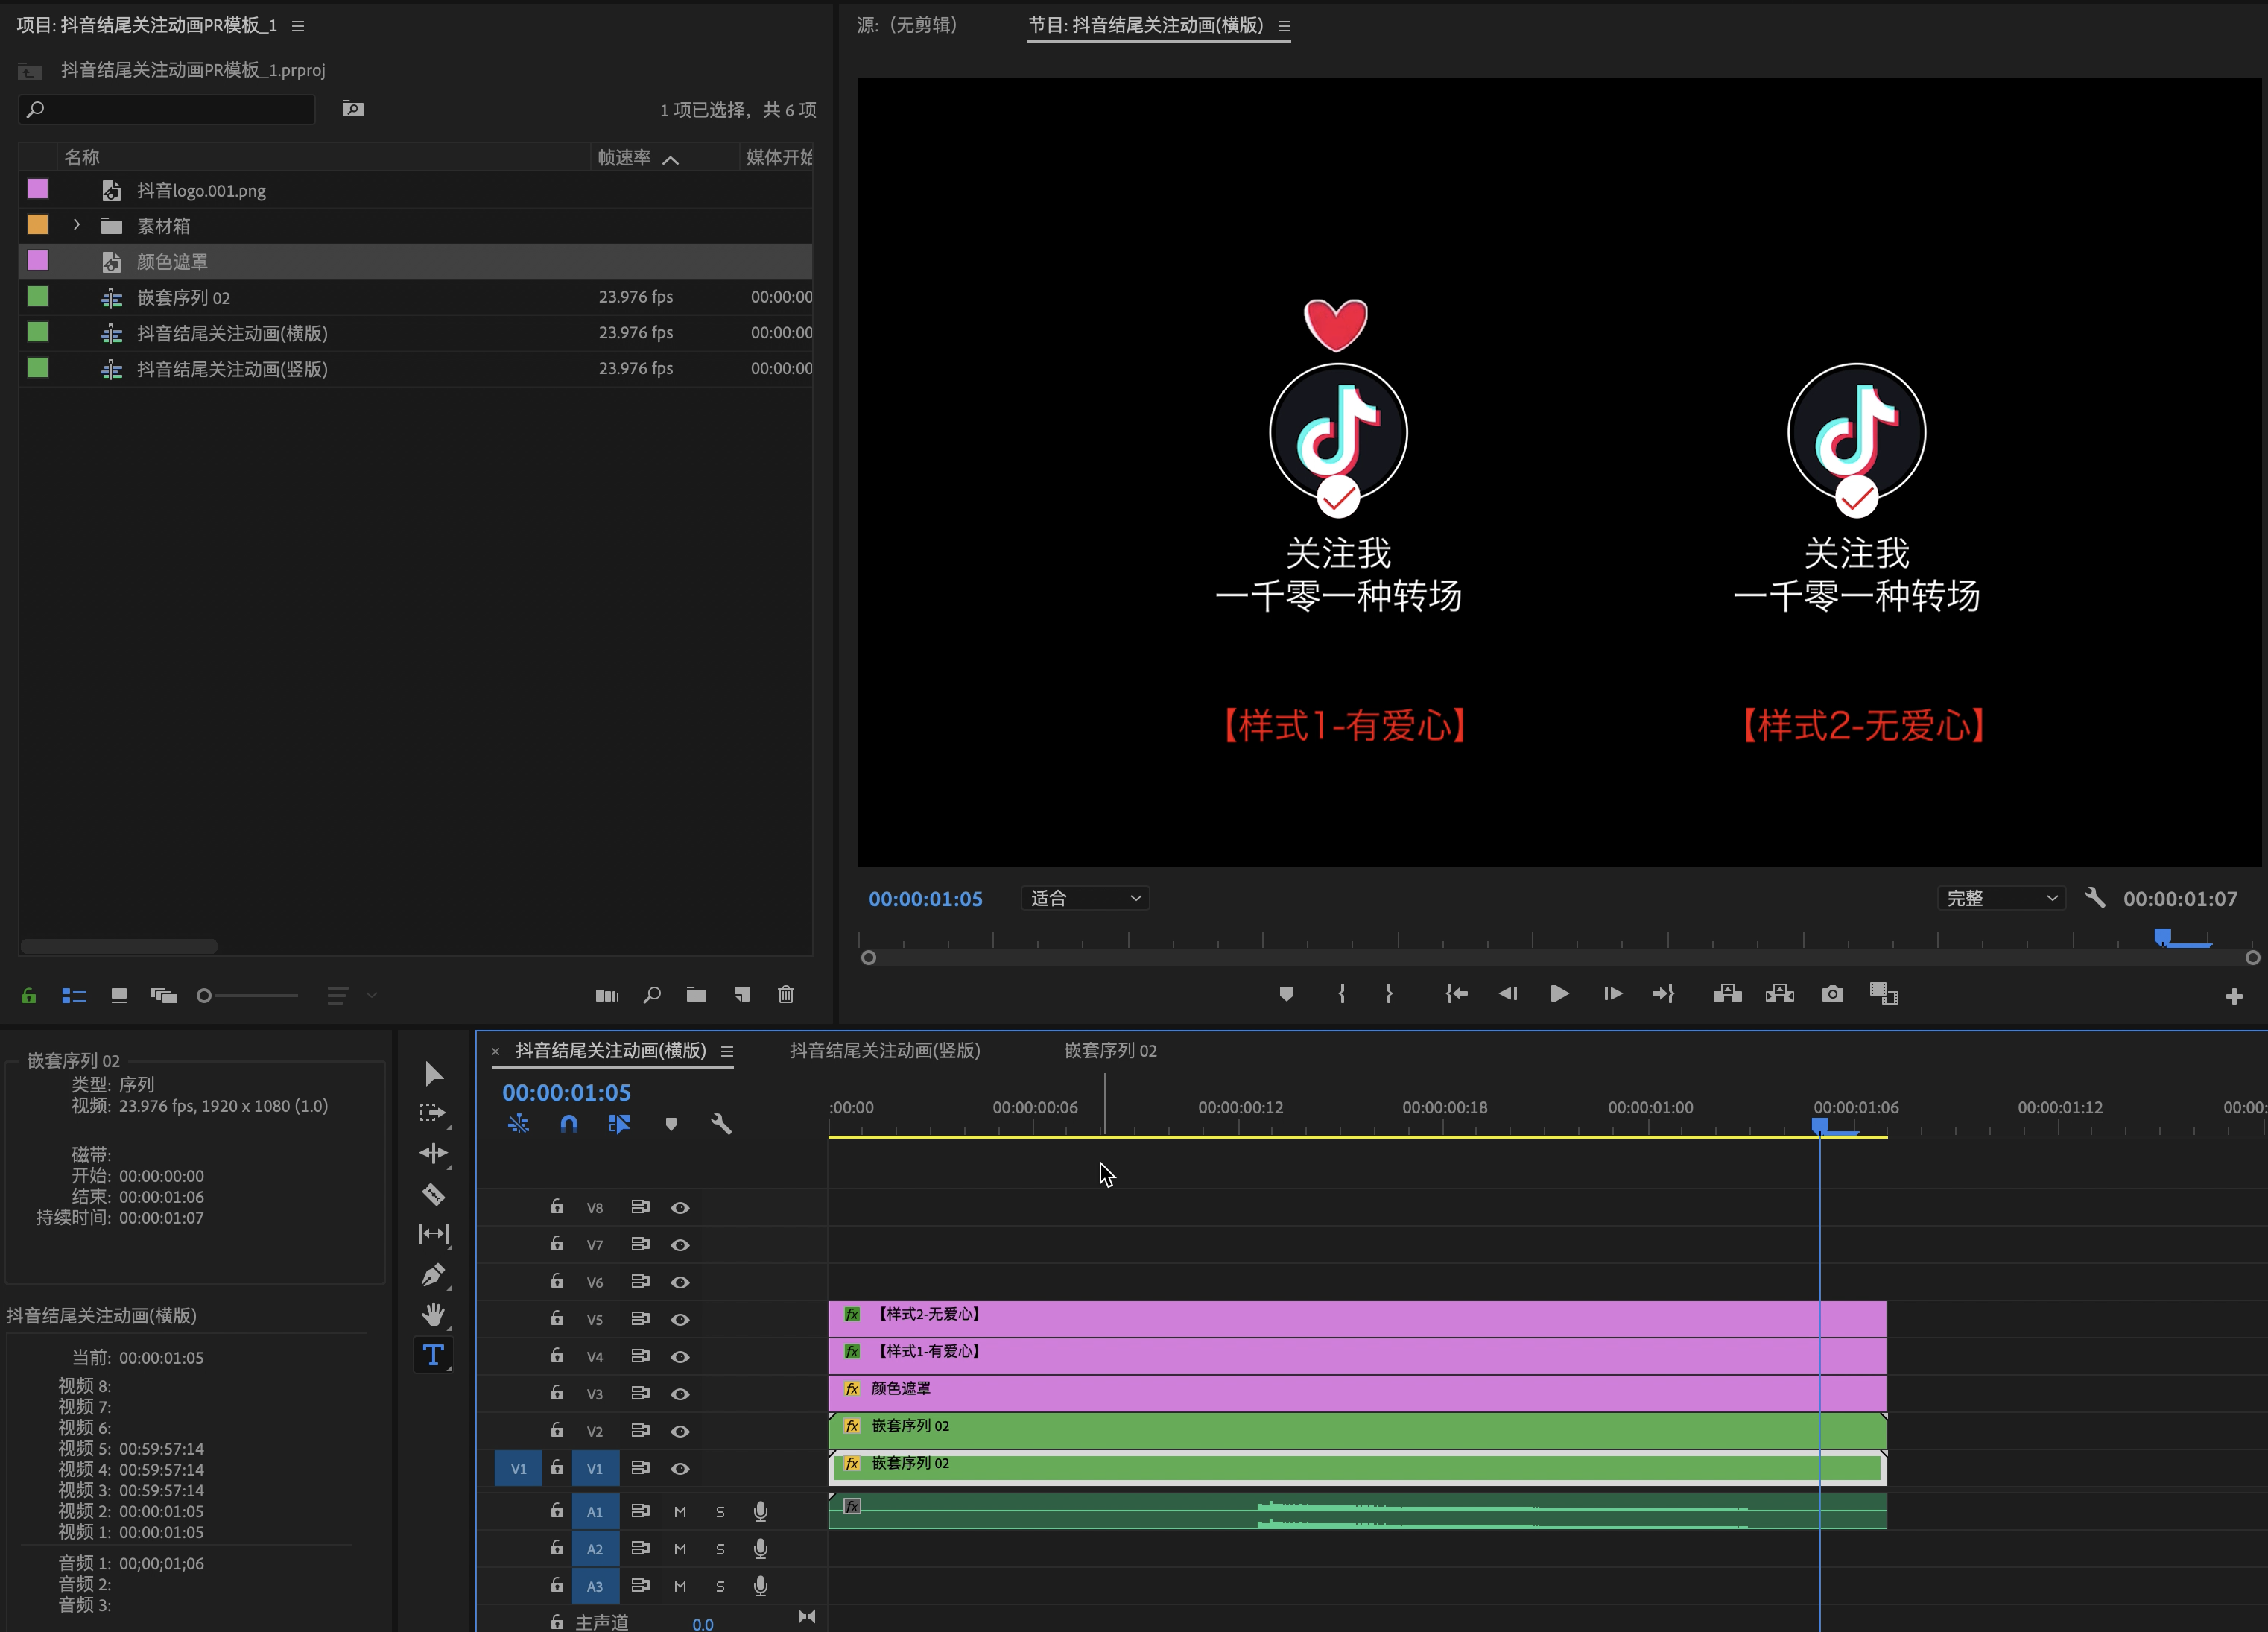Solo the A2 audio track

[720, 1549]
